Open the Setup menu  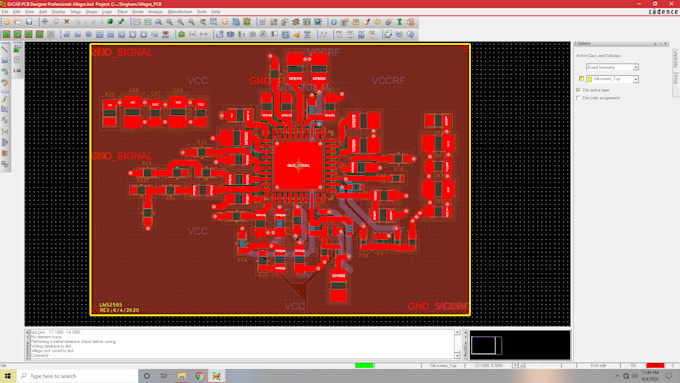pyautogui.click(x=75, y=12)
